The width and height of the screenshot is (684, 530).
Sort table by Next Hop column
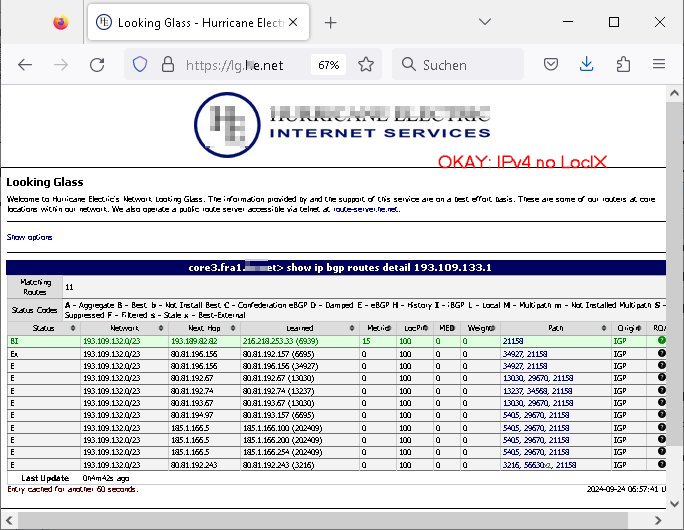coord(205,328)
